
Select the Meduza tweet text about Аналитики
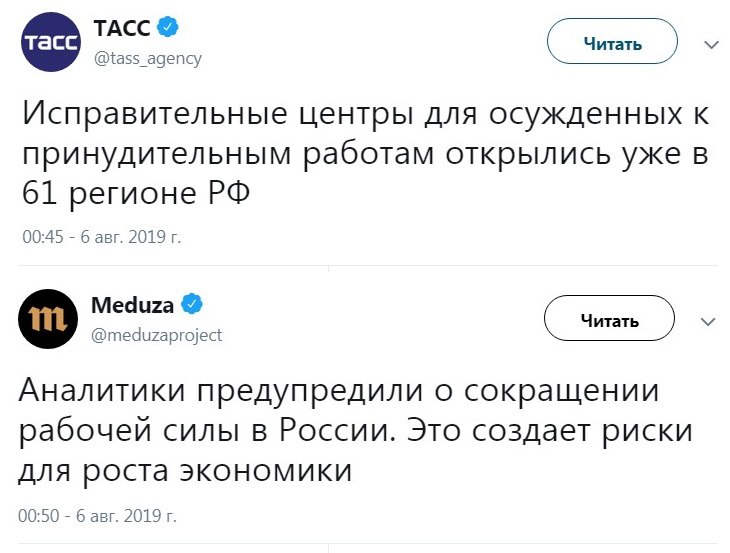tap(356, 431)
